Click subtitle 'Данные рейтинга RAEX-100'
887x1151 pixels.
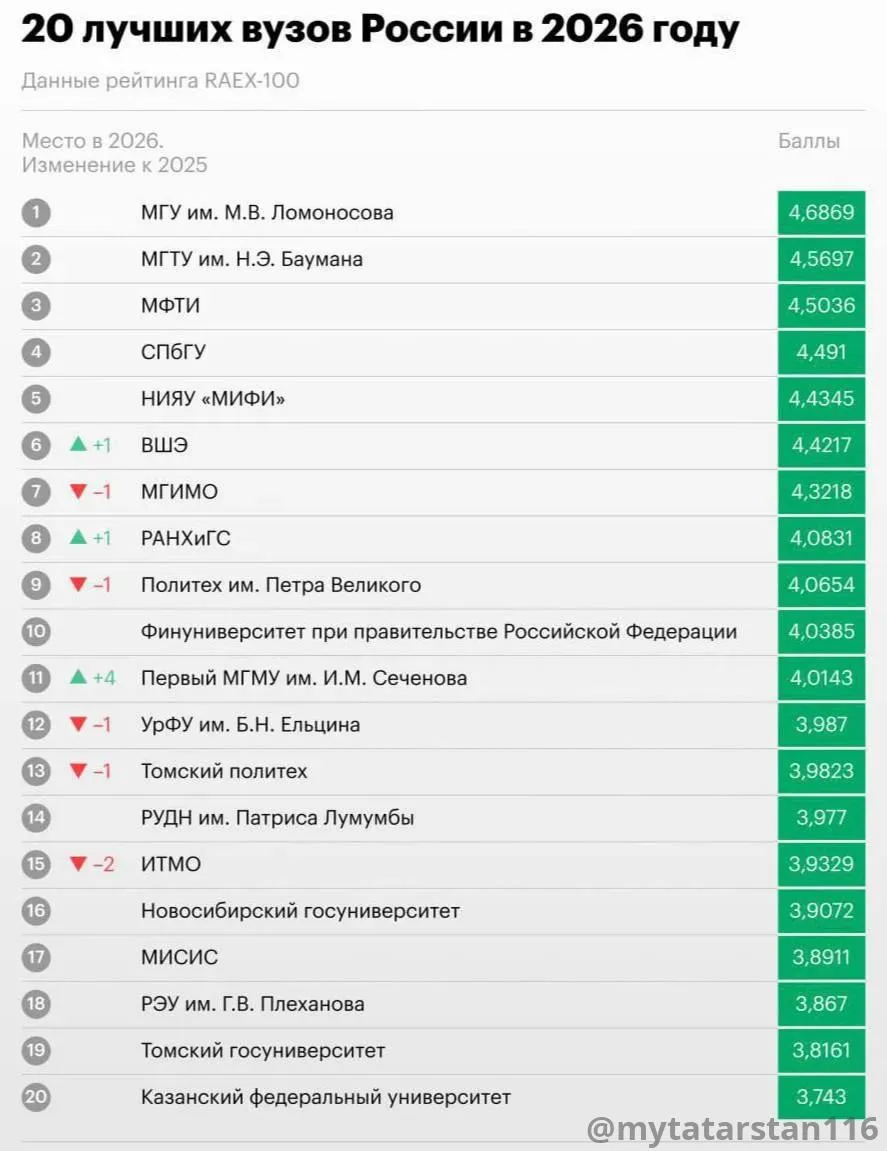point(161,80)
